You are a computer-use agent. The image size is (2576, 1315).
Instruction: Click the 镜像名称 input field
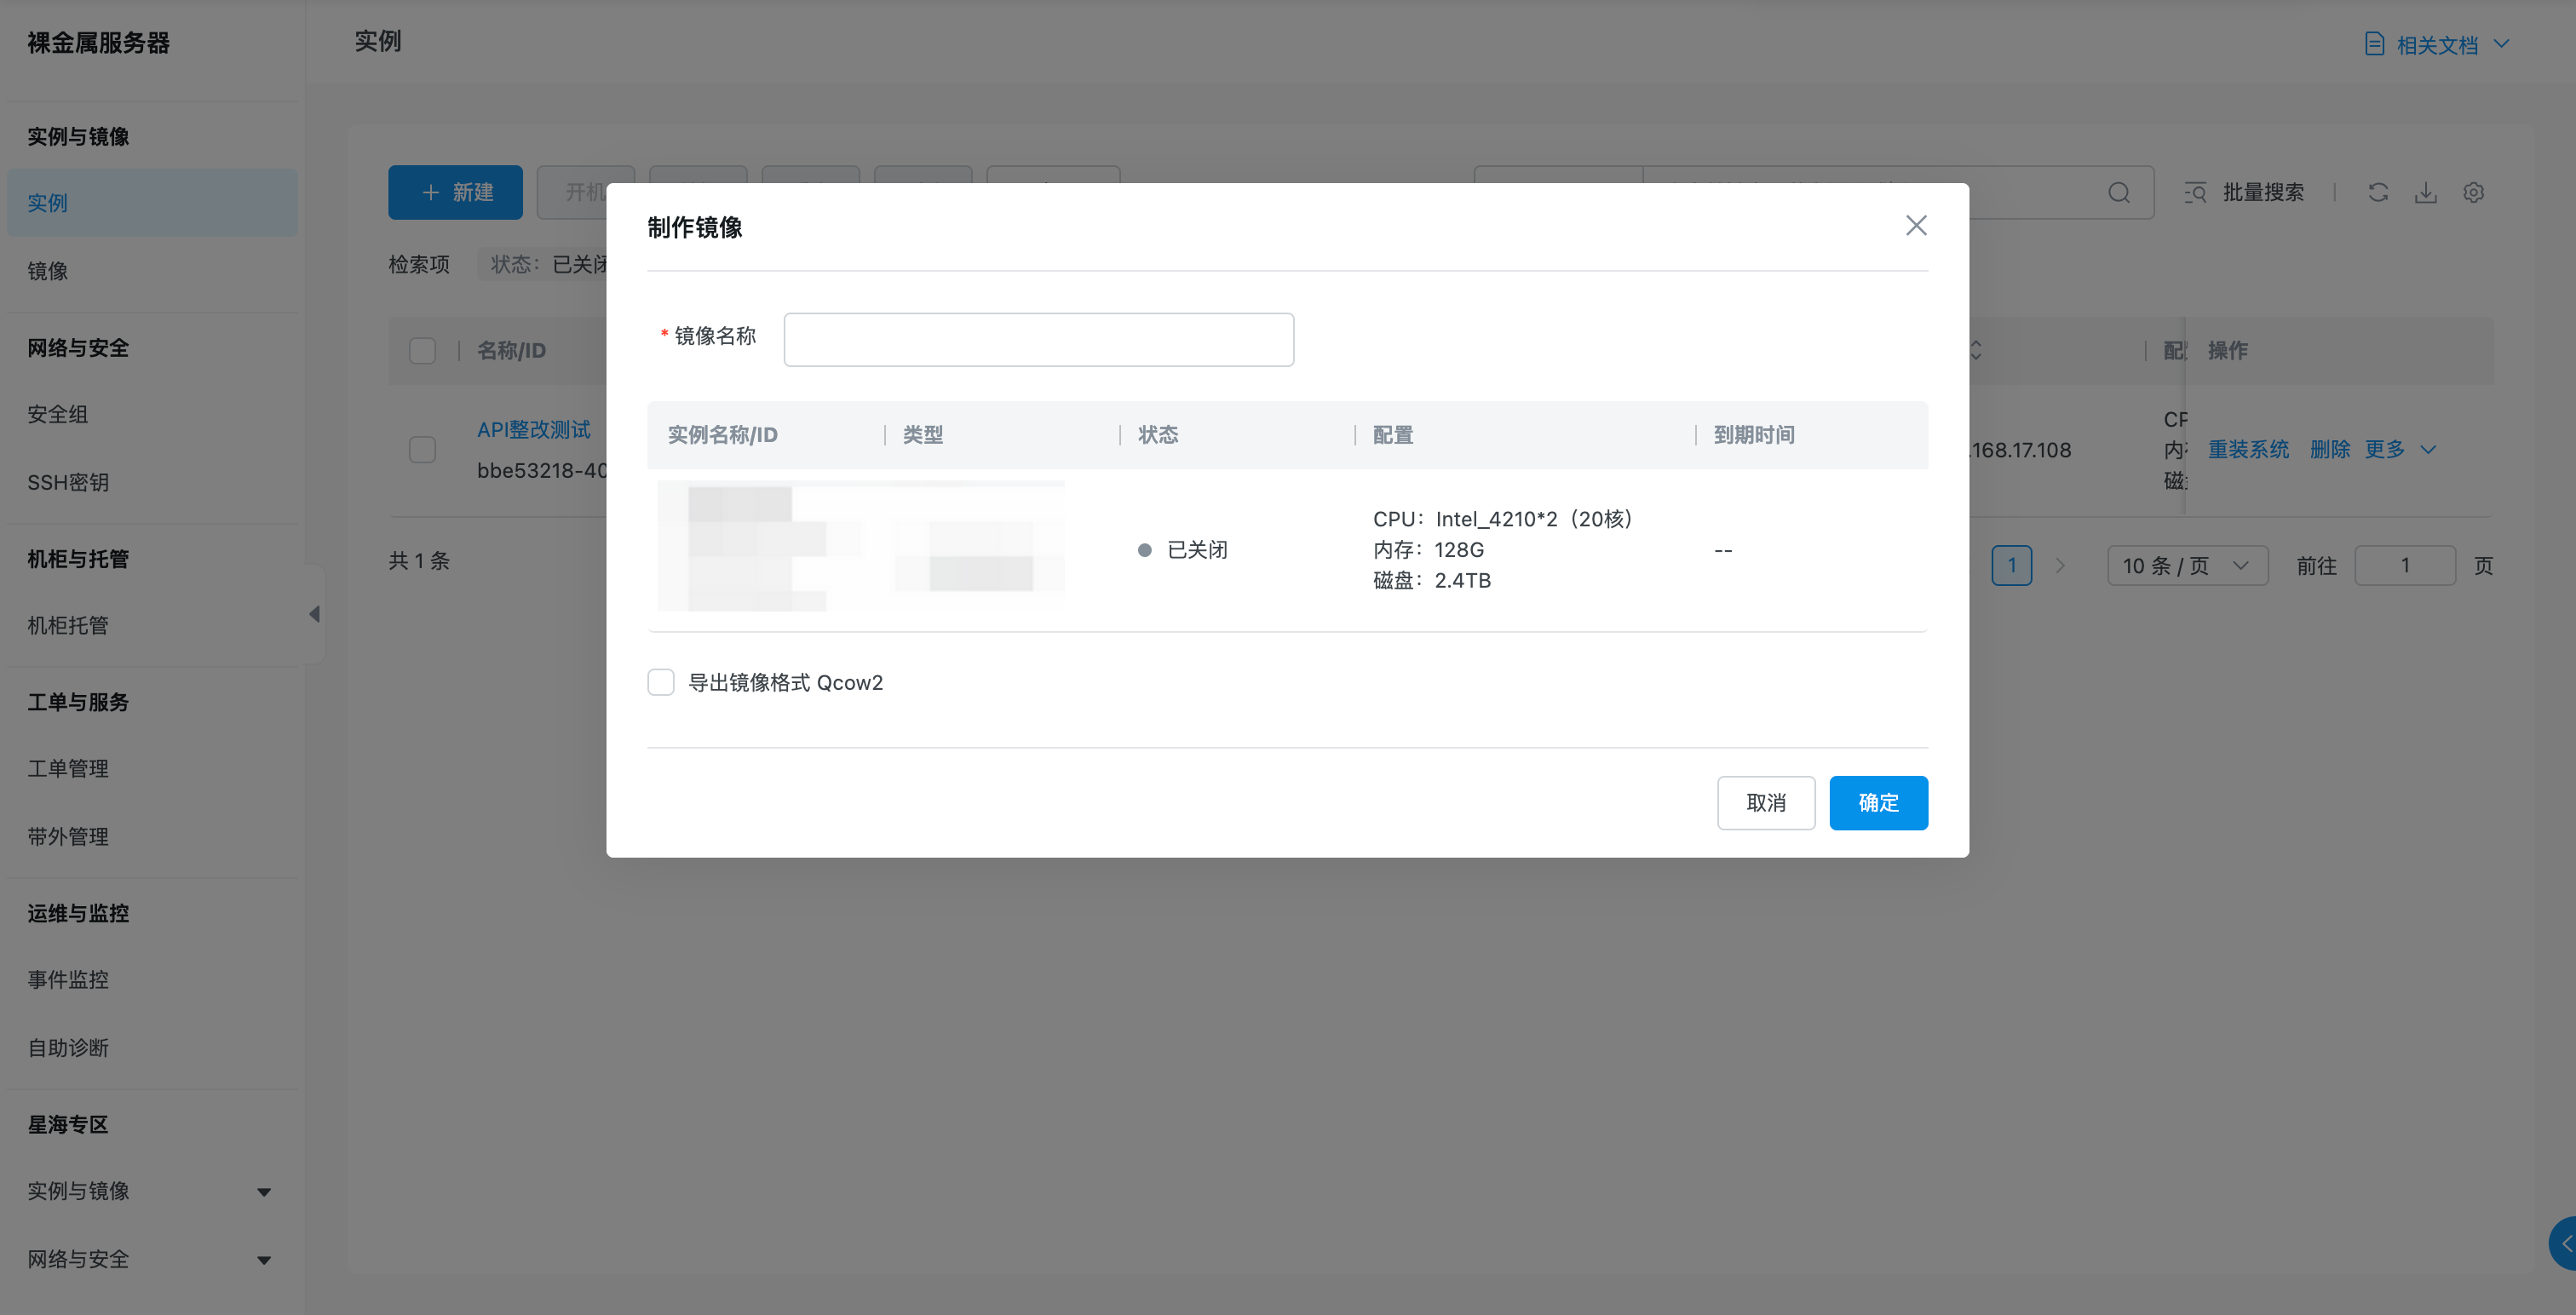1038,340
